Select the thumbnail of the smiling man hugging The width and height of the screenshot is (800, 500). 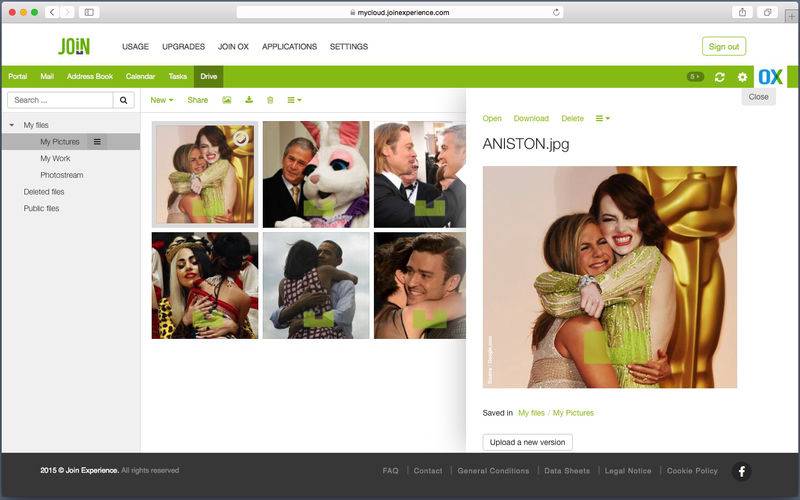pyautogui.click(x=420, y=286)
